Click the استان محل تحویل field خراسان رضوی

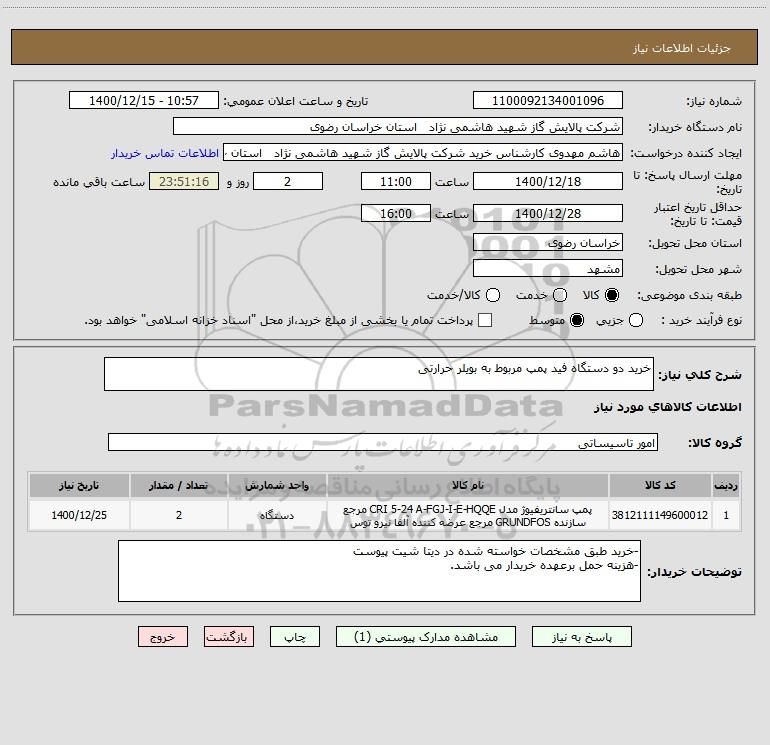(x=548, y=242)
